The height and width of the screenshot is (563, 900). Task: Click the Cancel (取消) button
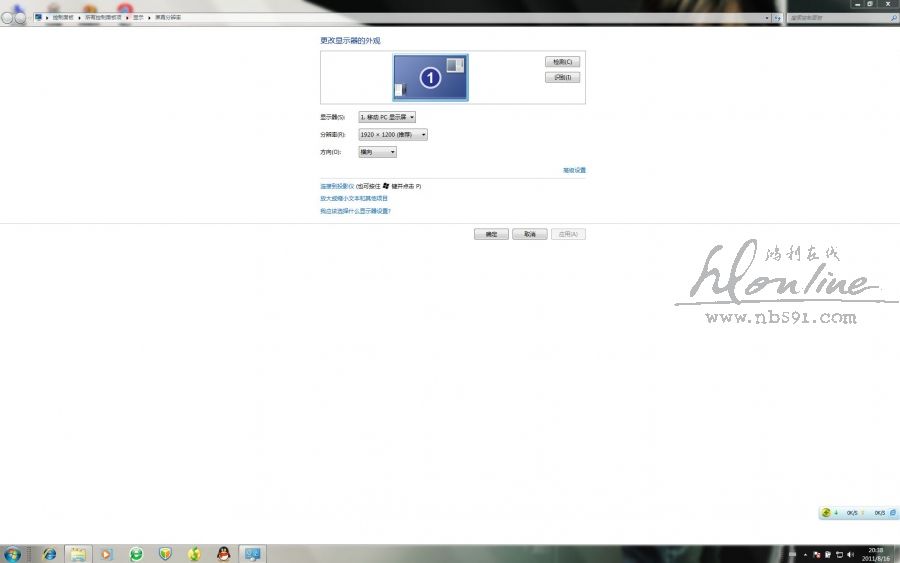click(529, 234)
